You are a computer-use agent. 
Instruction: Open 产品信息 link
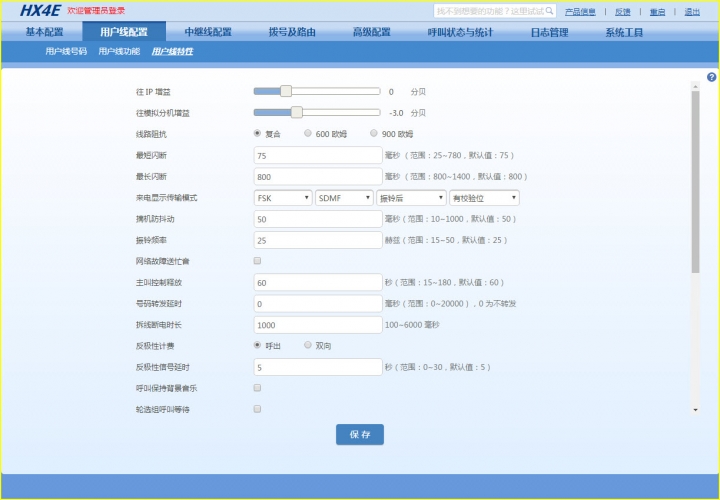580,11
